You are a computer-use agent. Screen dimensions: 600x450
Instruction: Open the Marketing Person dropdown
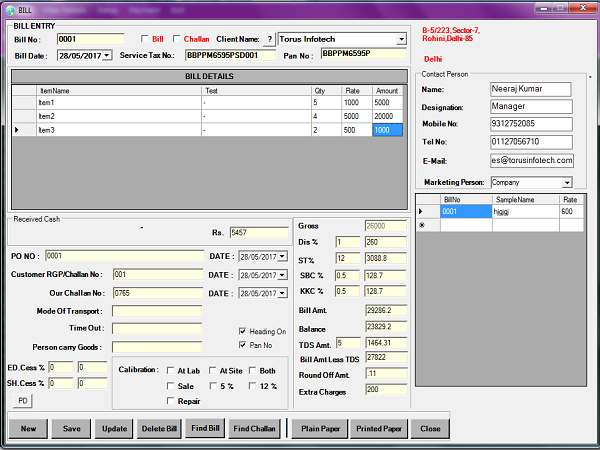coord(567,183)
